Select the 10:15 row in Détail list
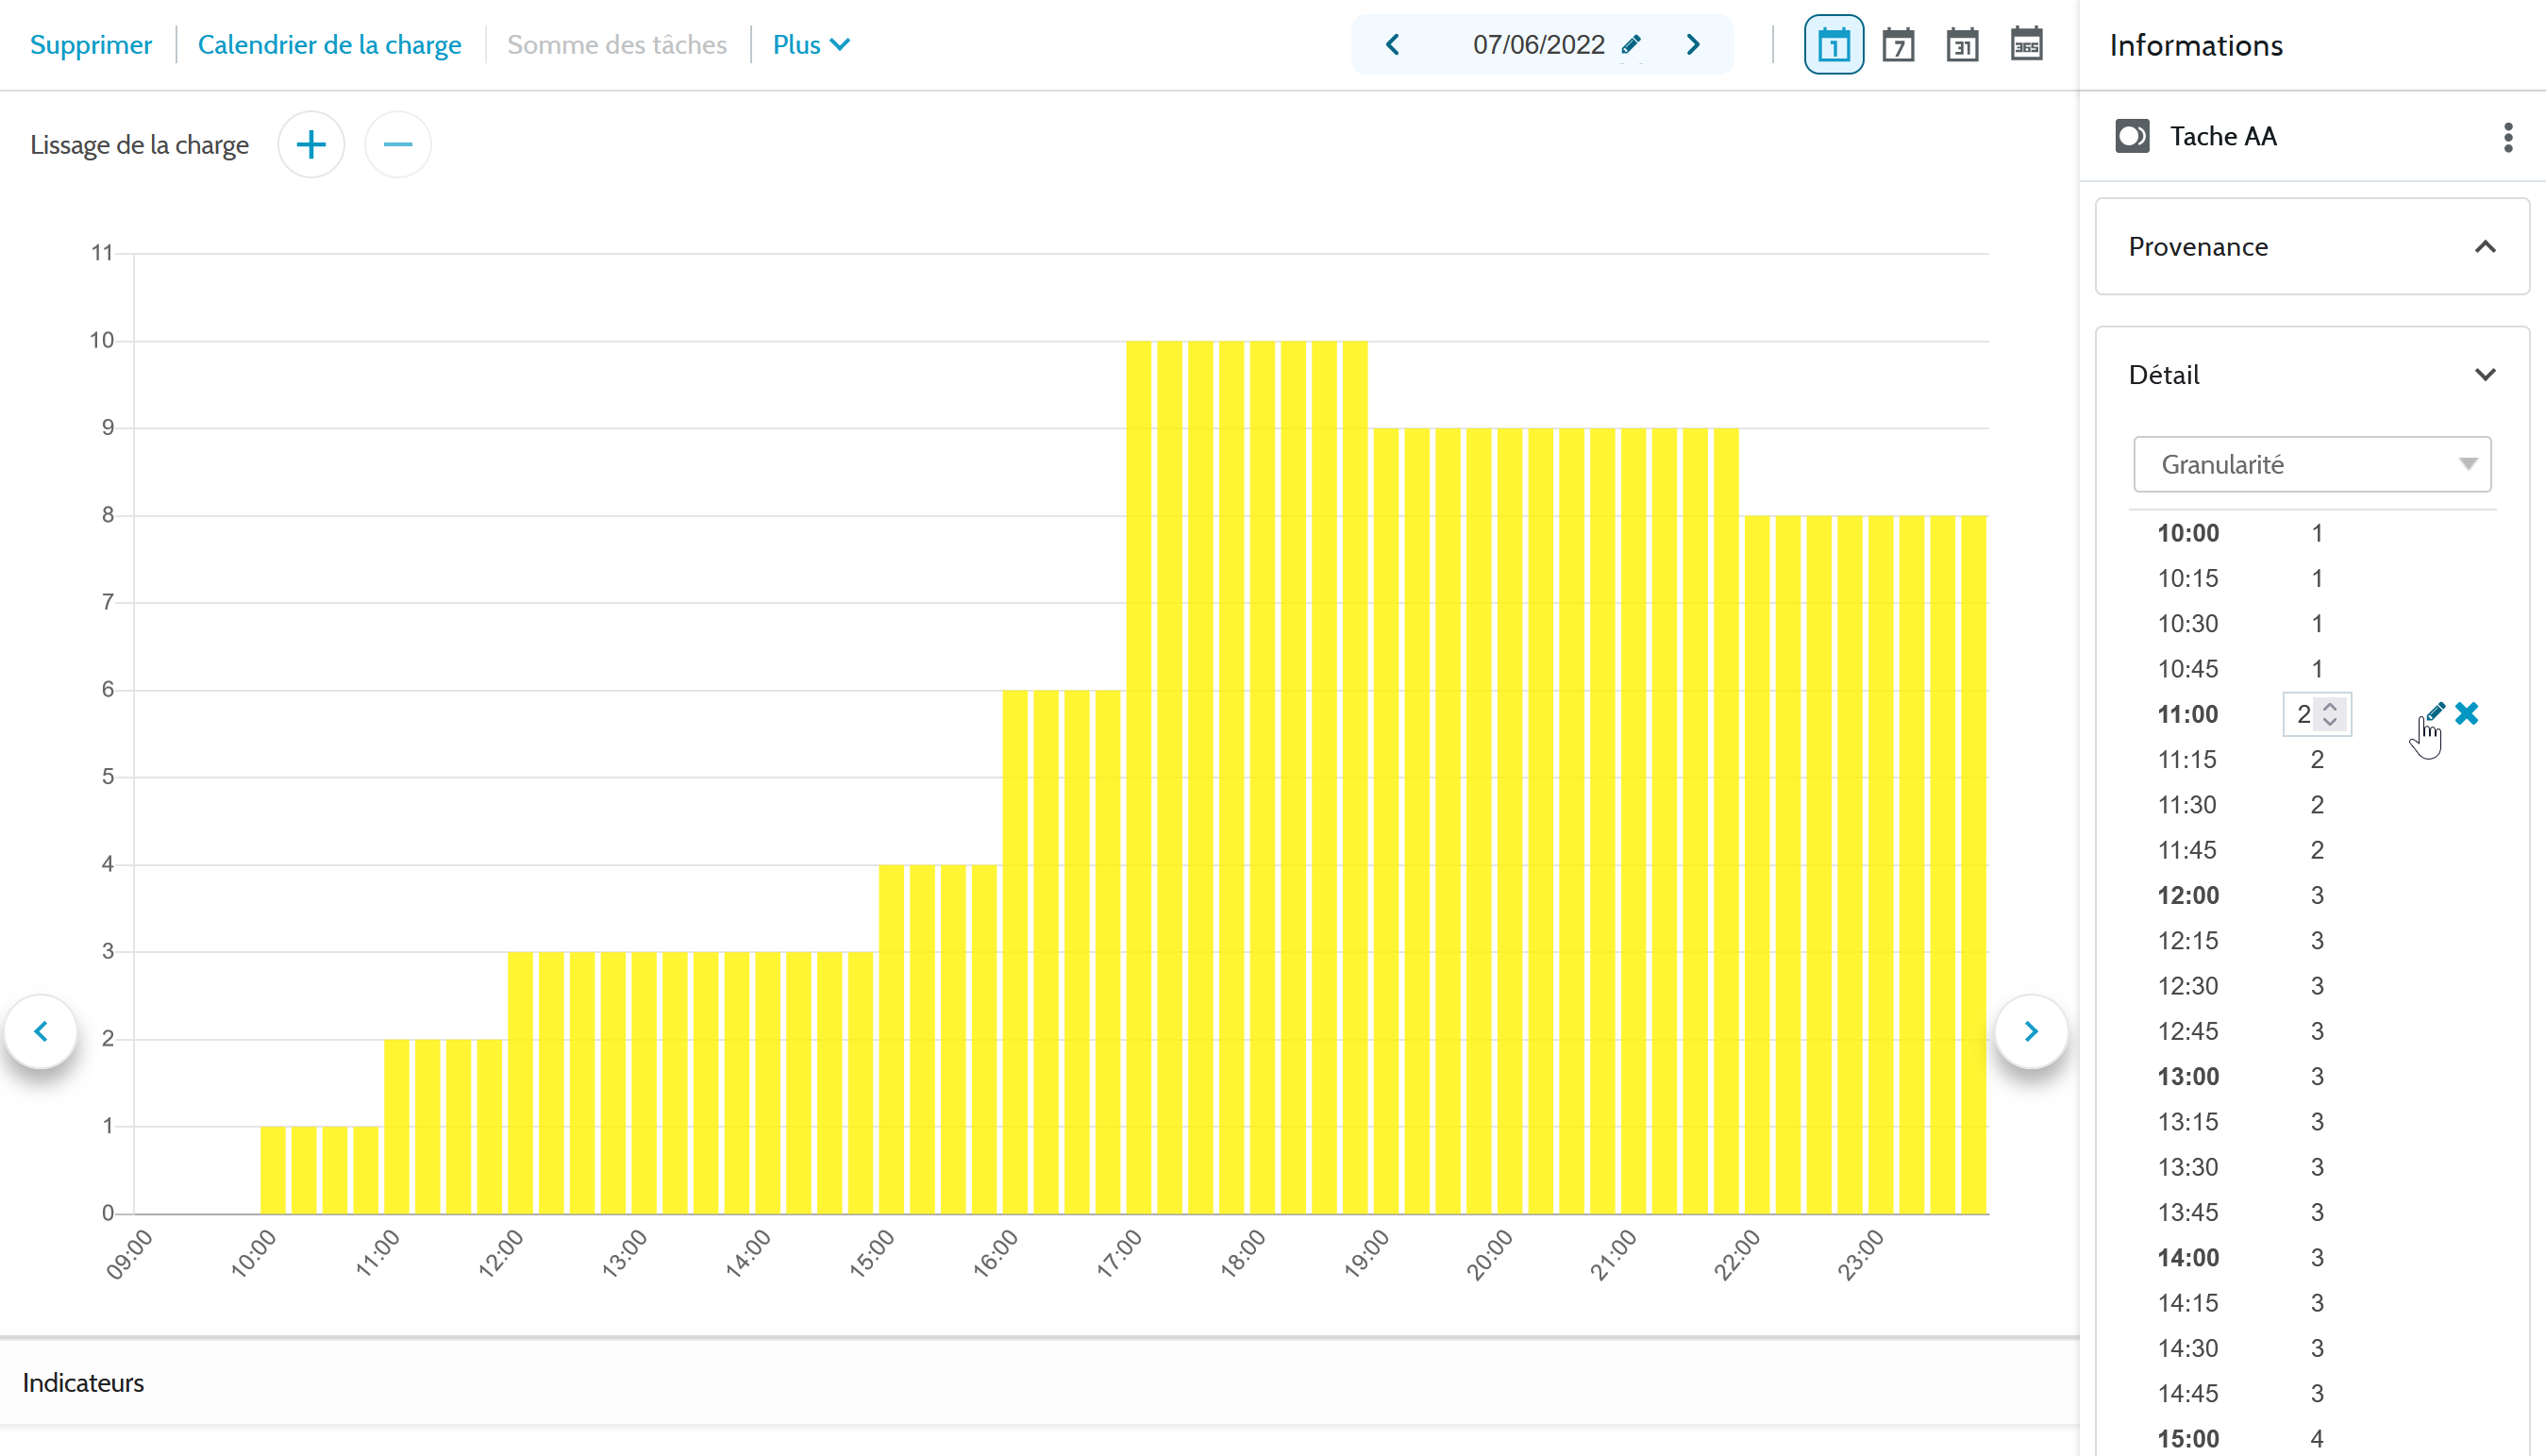This screenshot has height=1456, width=2546. click(2312, 578)
